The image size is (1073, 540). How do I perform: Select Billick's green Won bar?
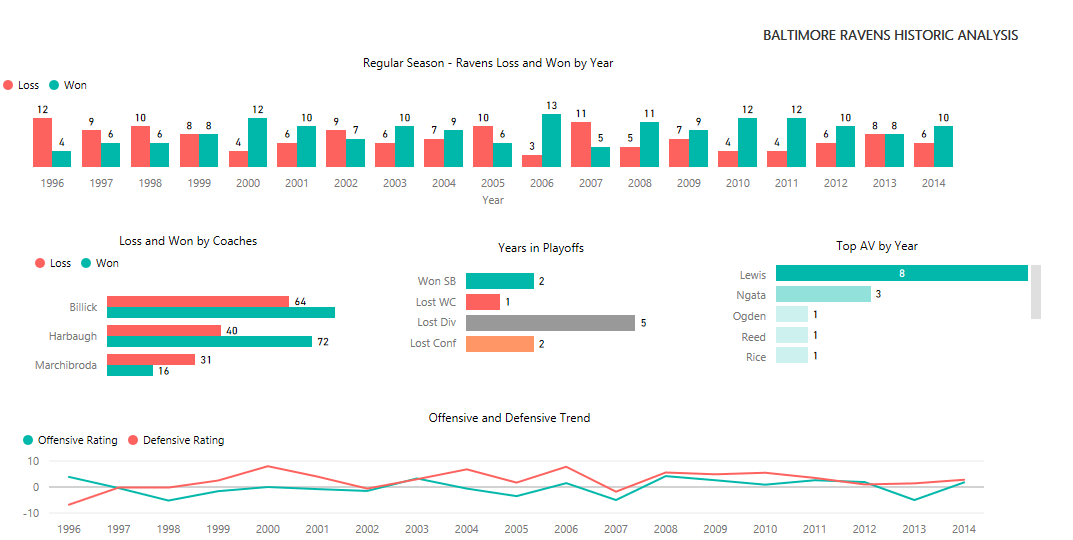point(221,313)
